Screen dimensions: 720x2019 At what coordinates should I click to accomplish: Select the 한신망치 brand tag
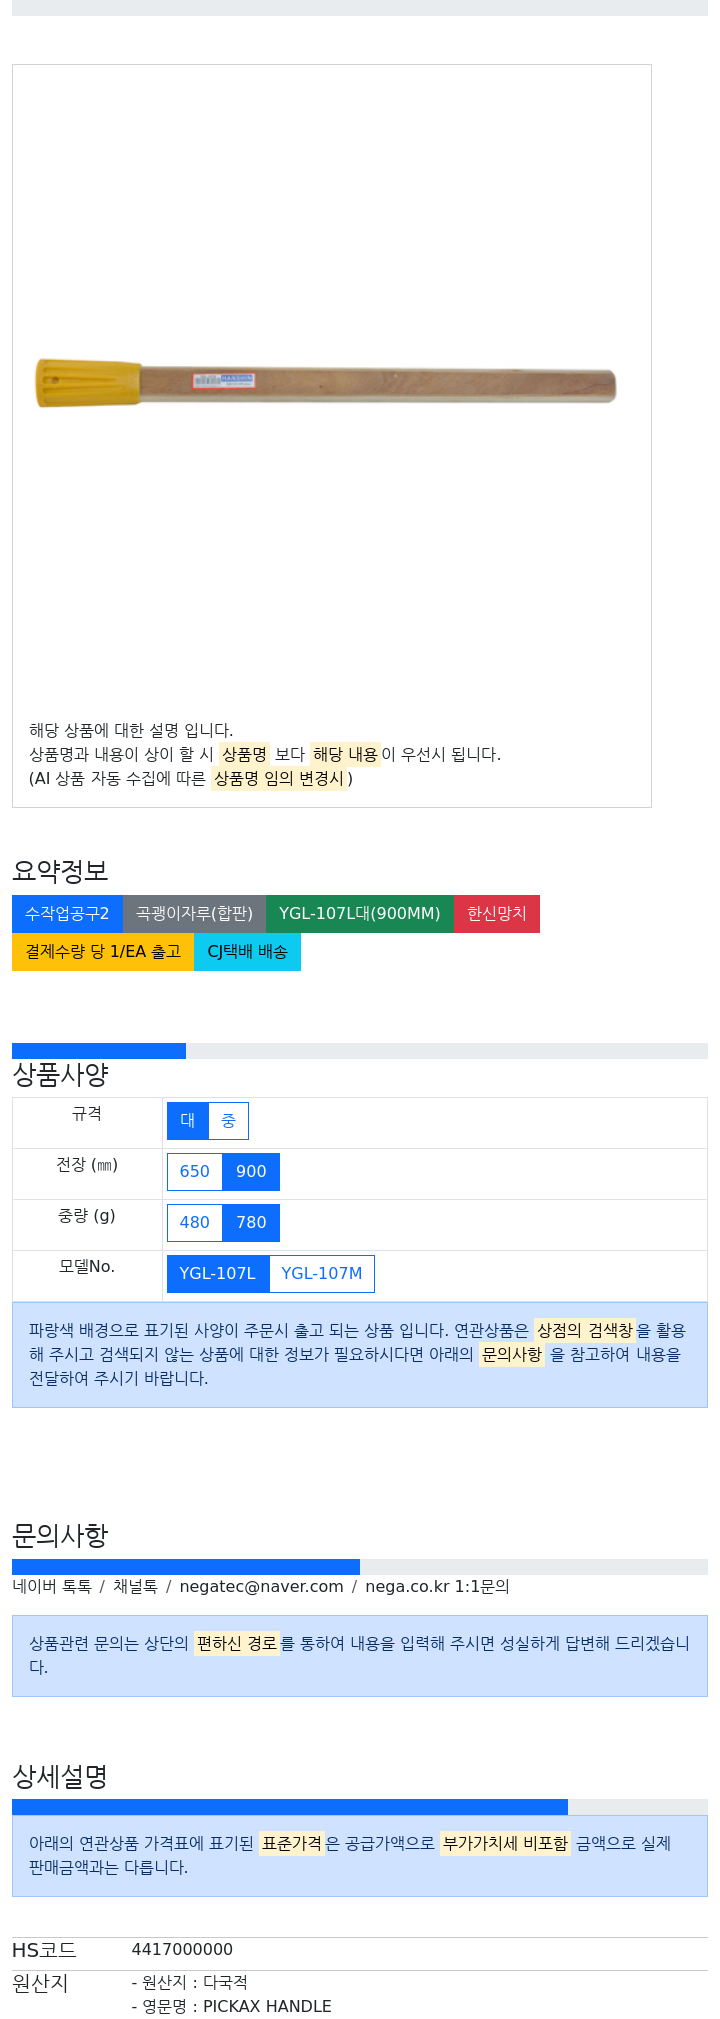pos(497,914)
